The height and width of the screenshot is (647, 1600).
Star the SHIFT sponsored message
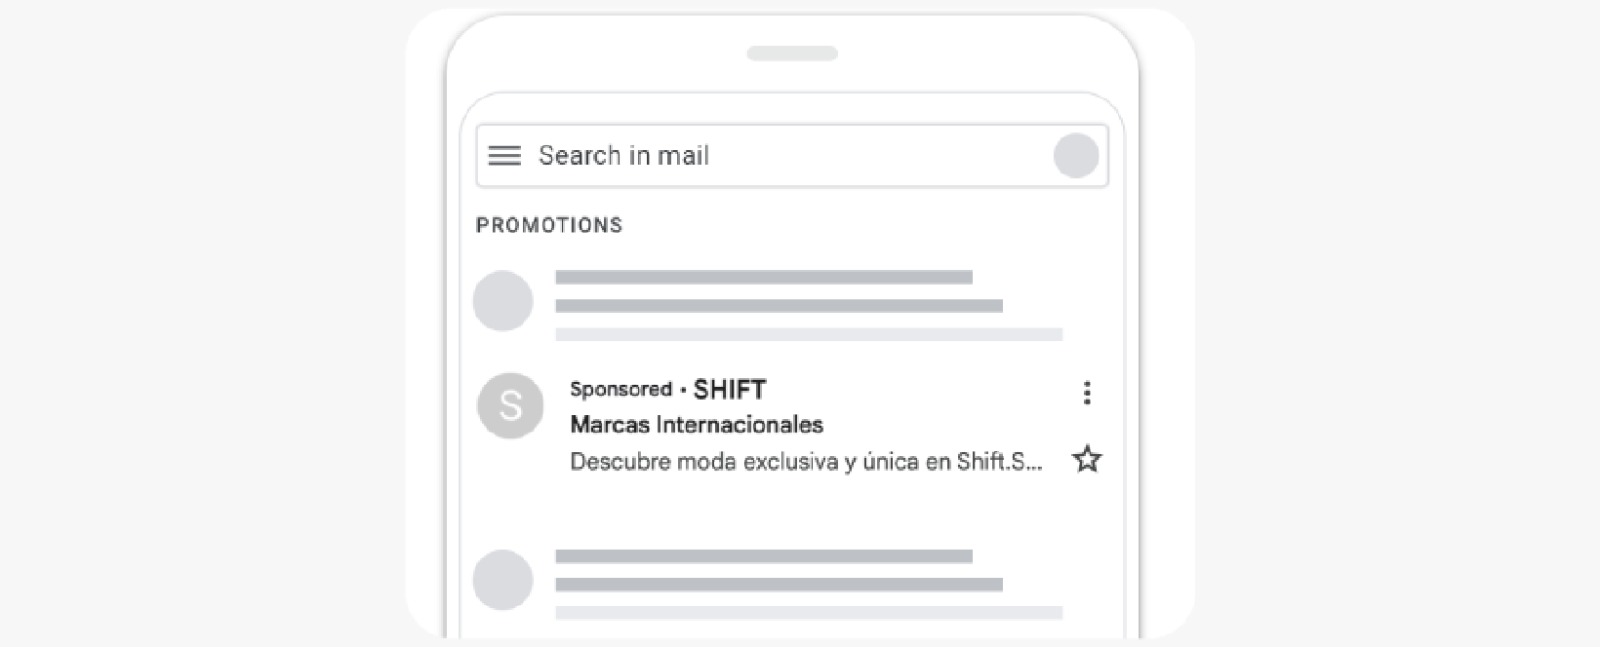[1087, 460]
